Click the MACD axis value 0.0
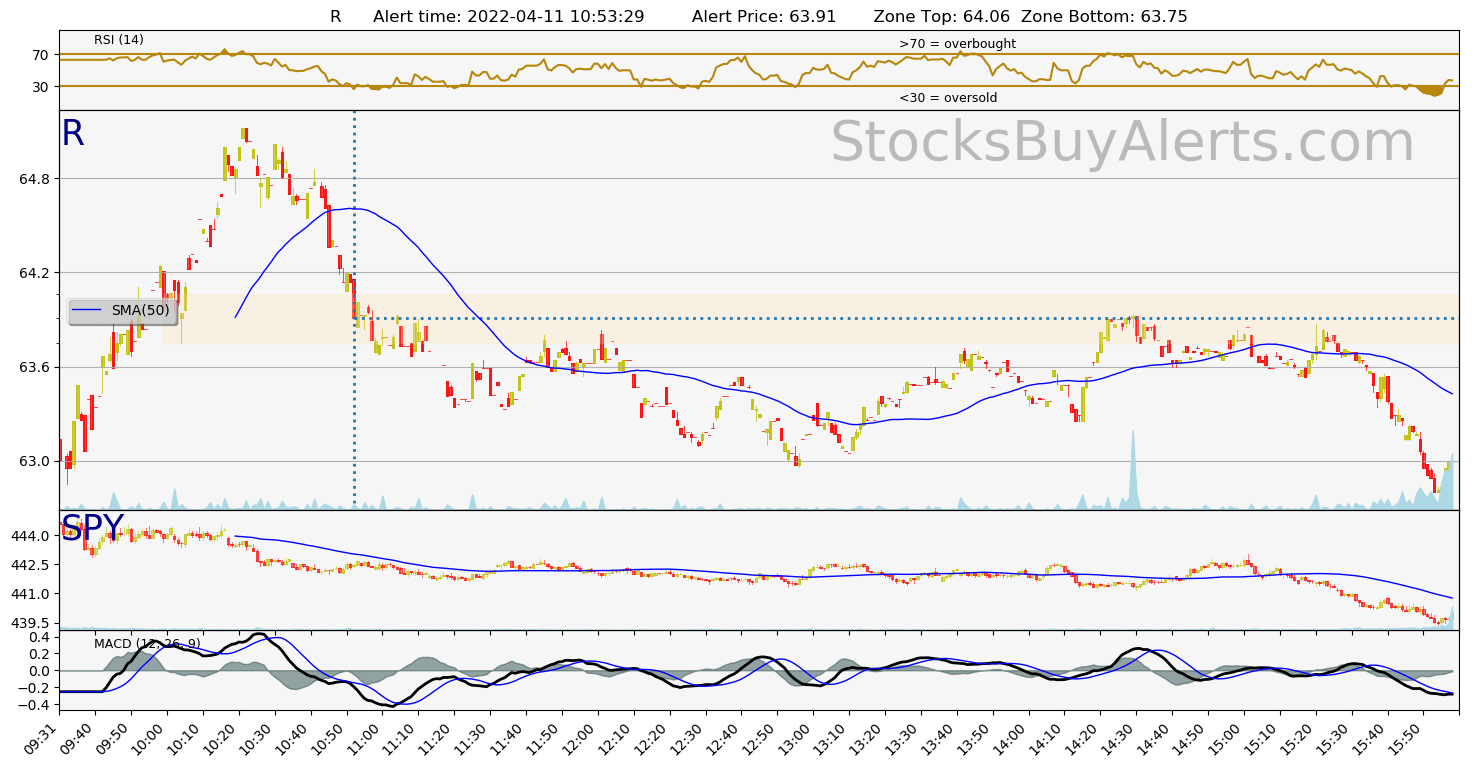This screenshot has width=1474, height=768. 39,671
